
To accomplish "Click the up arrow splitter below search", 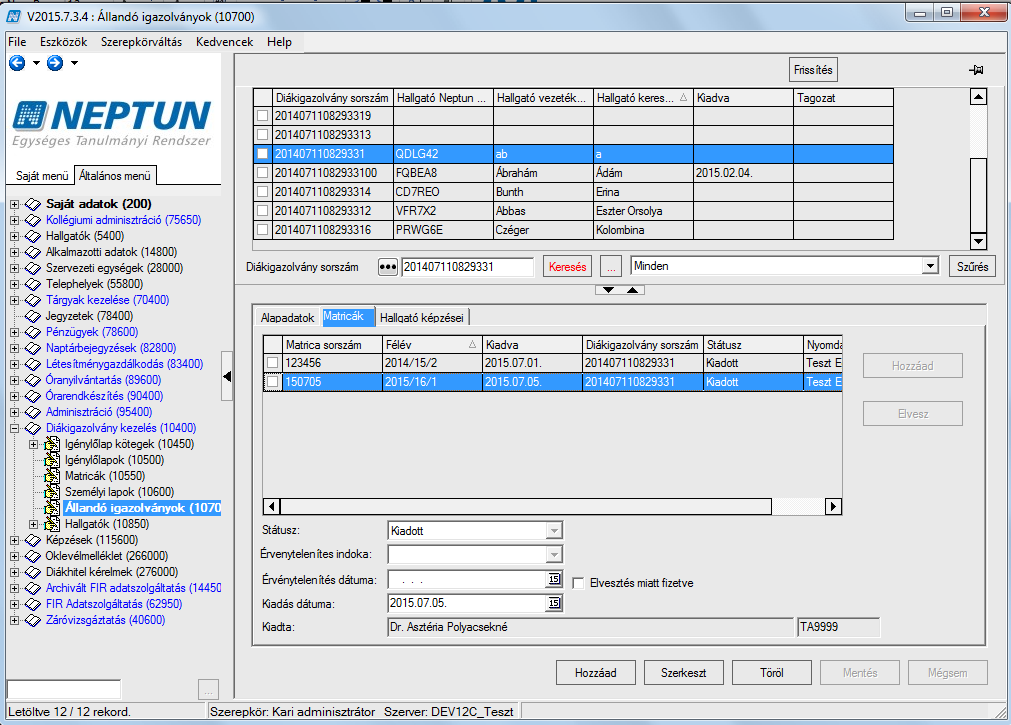I will pos(633,290).
